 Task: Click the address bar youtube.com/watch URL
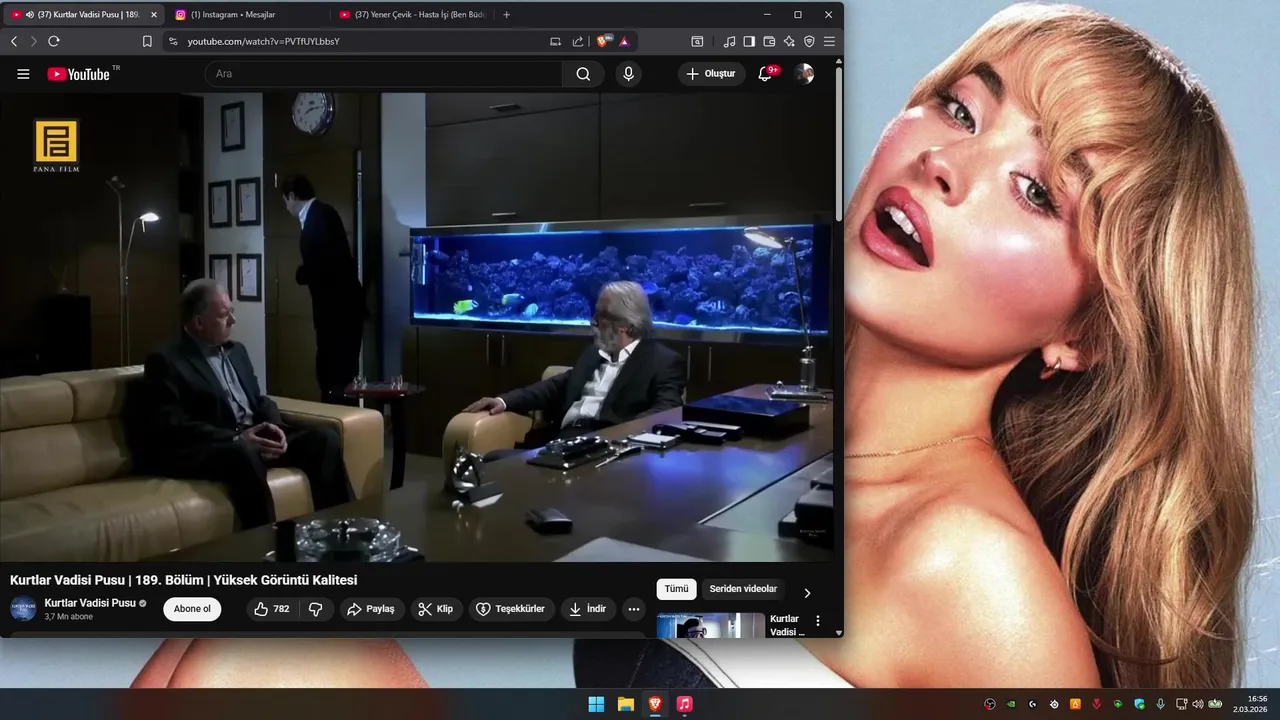pos(264,41)
